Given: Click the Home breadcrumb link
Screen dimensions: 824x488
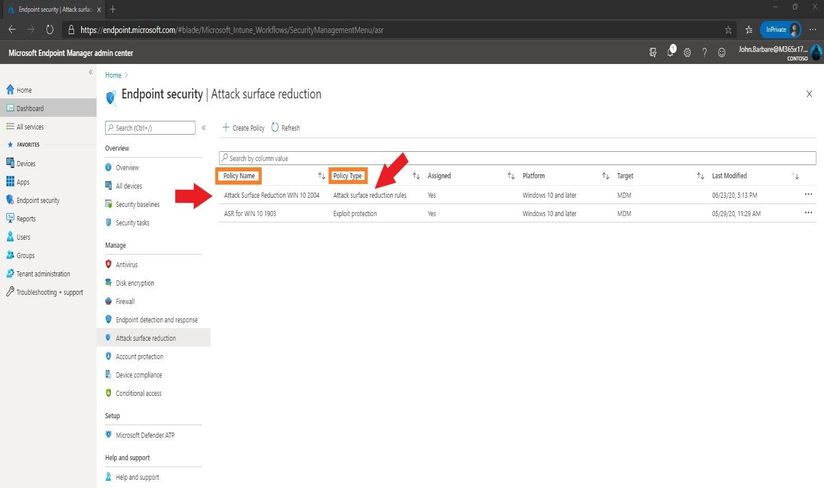Looking at the screenshot, I should pos(113,75).
